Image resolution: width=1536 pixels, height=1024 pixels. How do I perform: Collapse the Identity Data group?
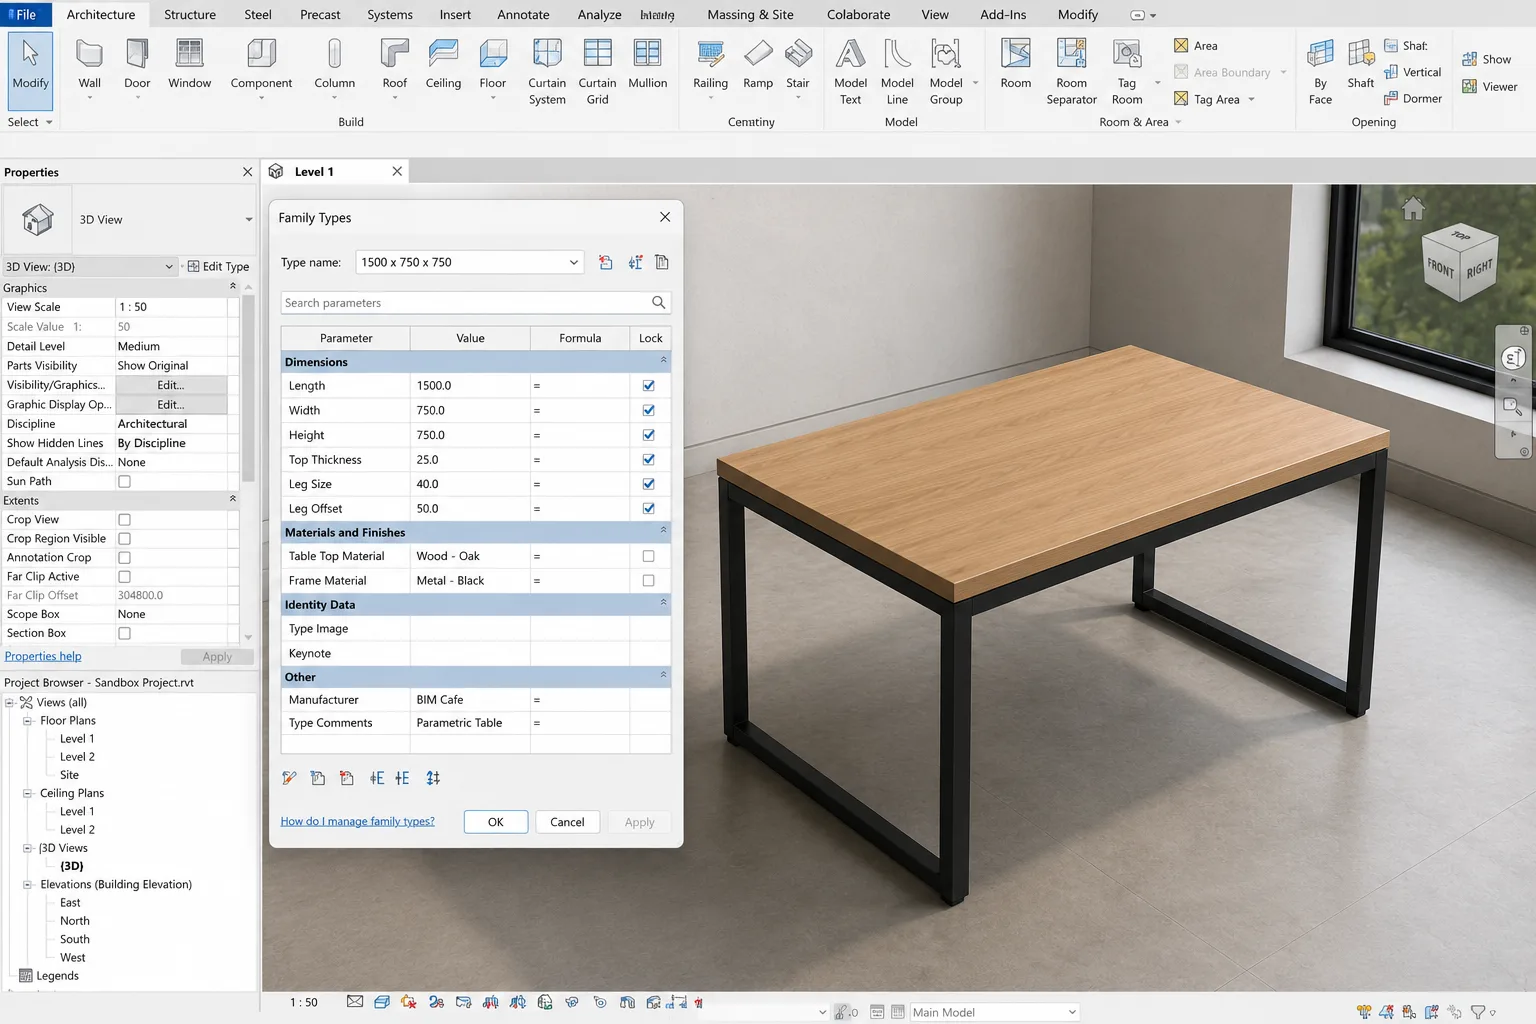(x=663, y=602)
